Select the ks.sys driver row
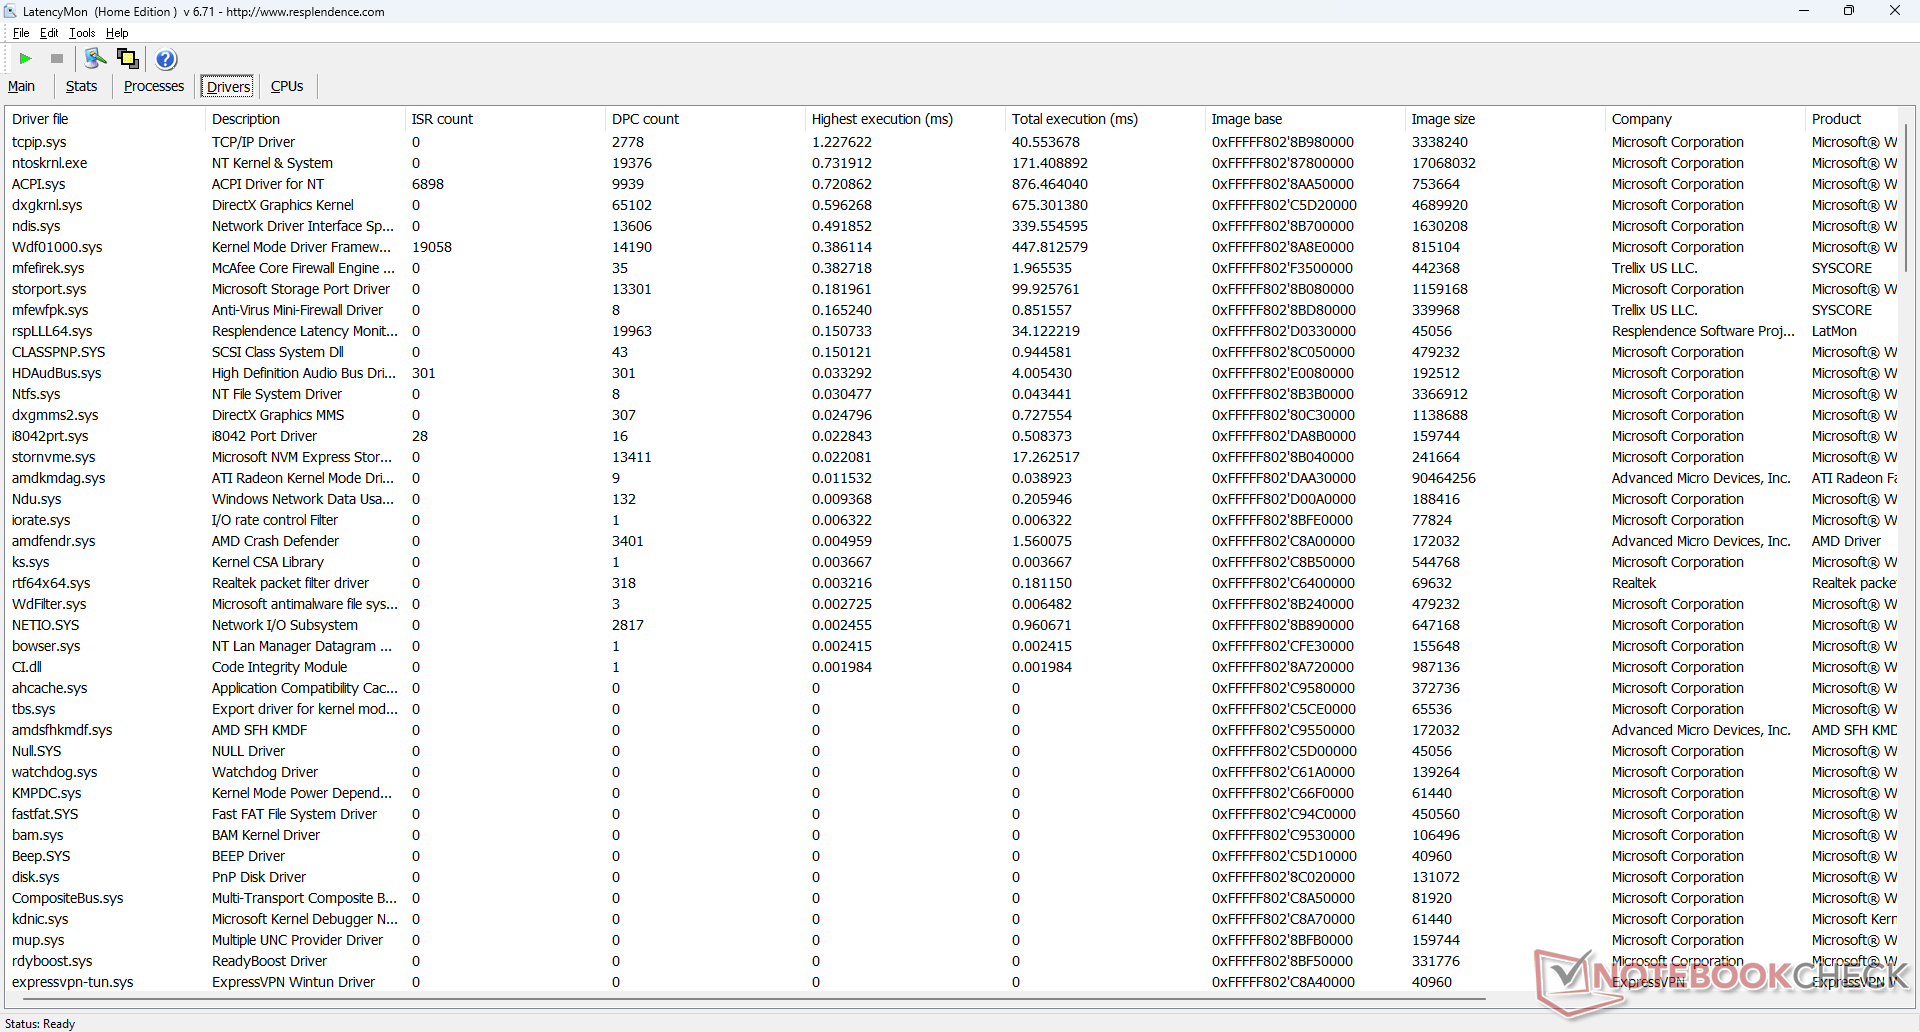The height and width of the screenshot is (1032, 1920). 952,562
